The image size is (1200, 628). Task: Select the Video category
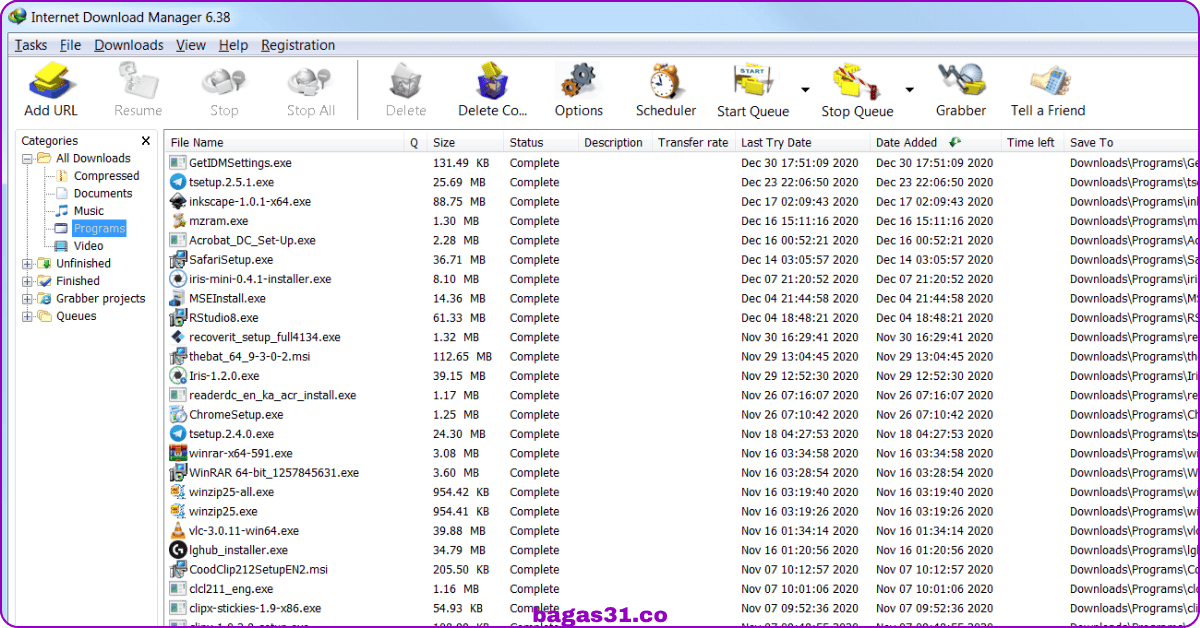click(88, 246)
